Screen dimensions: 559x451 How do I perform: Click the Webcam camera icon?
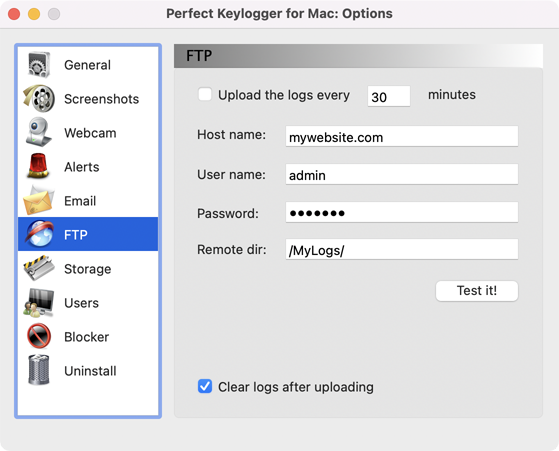click(39, 132)
